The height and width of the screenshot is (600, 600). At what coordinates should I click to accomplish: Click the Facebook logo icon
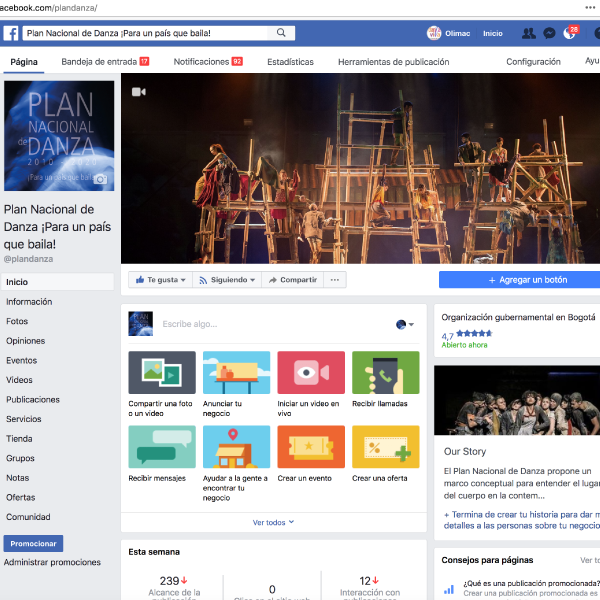(x=11, y=33)
